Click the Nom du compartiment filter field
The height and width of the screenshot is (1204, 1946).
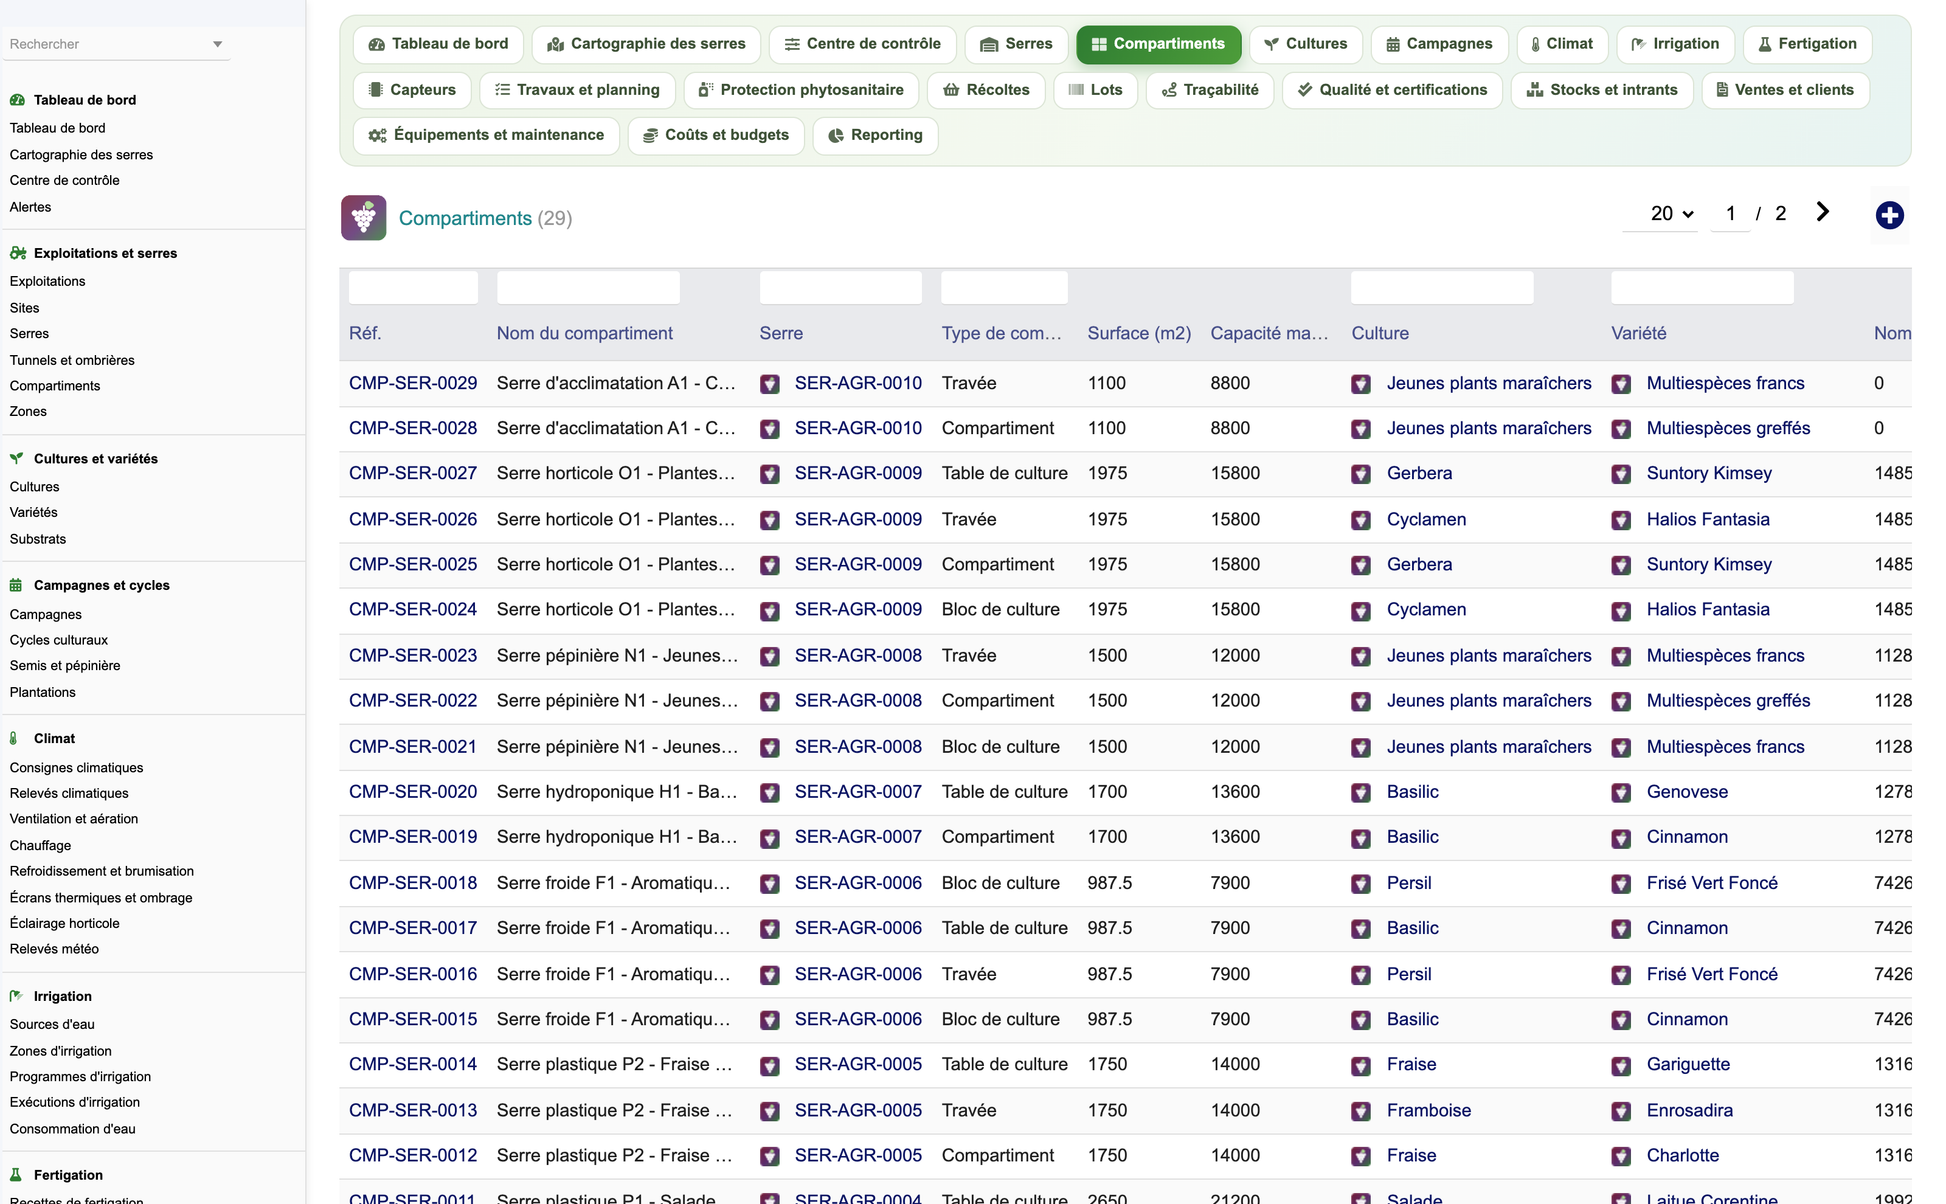pyautogui.click(x=588, y=288)
